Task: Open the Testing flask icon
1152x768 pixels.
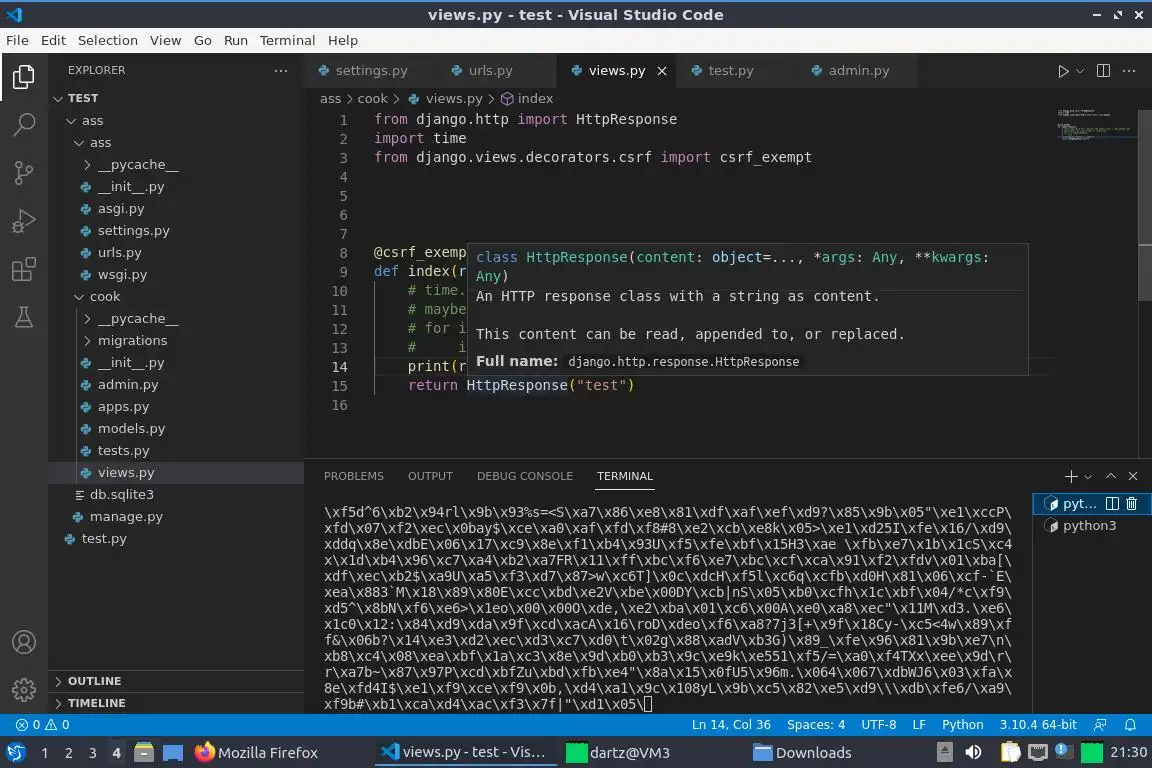Action: (x=24, y=317)
